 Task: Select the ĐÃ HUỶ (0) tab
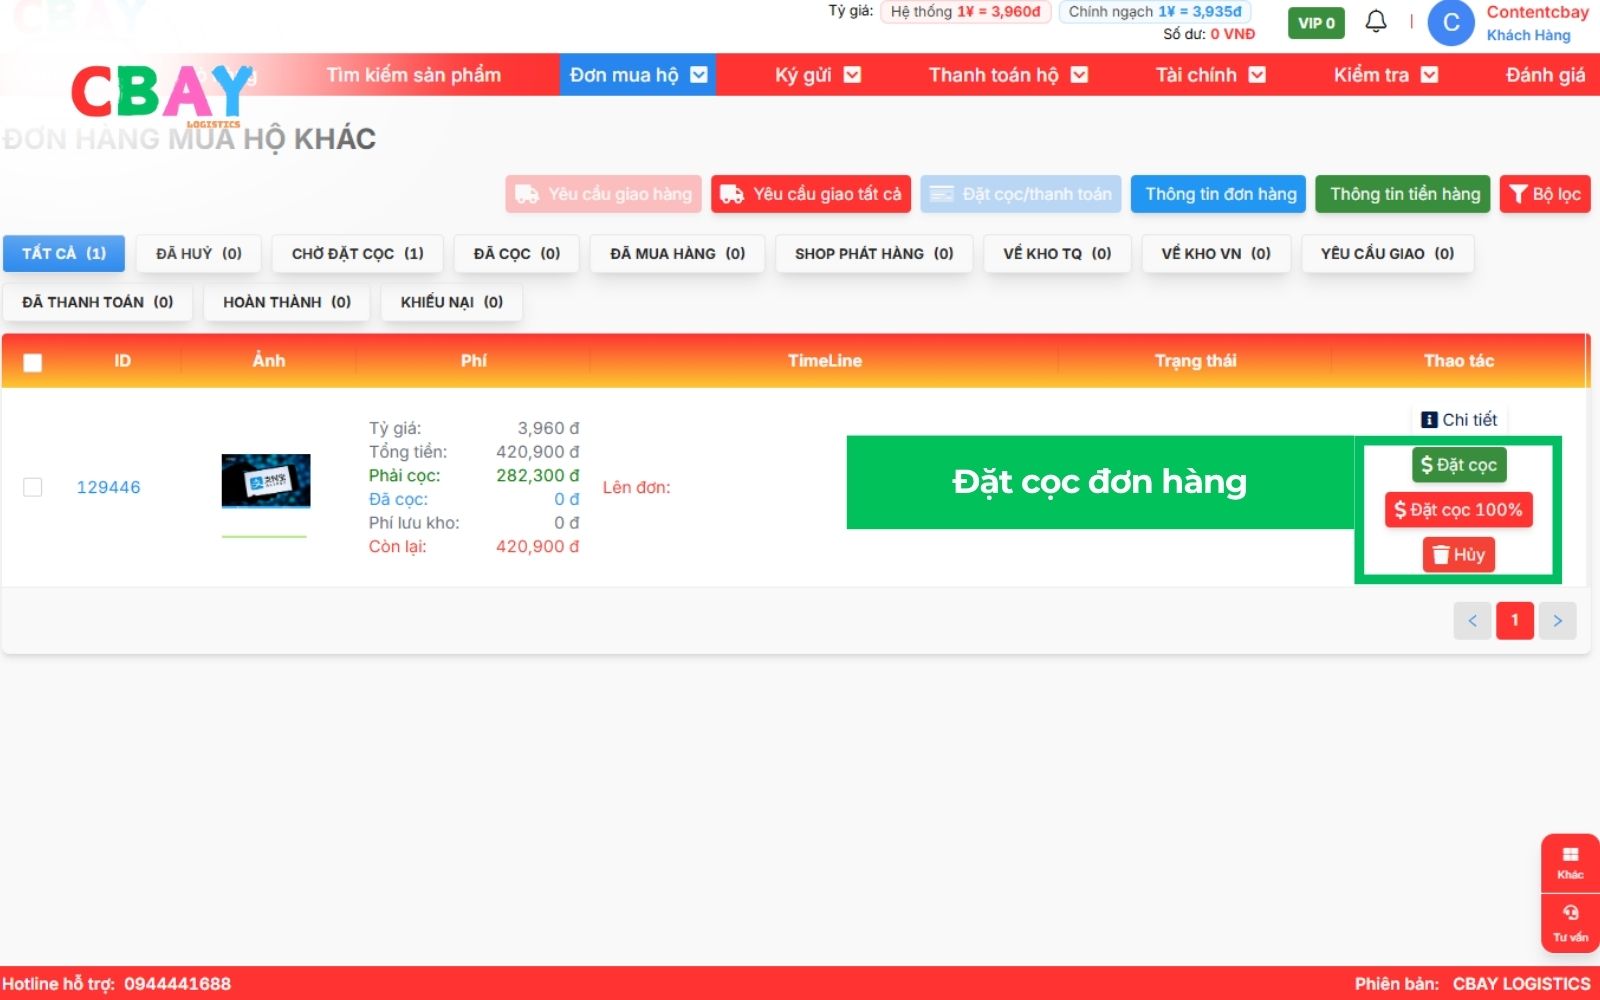coord(199,254)
